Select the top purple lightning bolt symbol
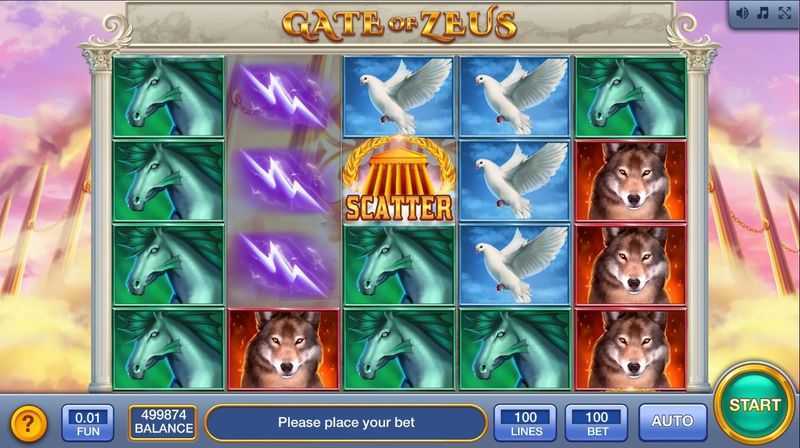This screenshot has width=800, height=448. point(284,96)
